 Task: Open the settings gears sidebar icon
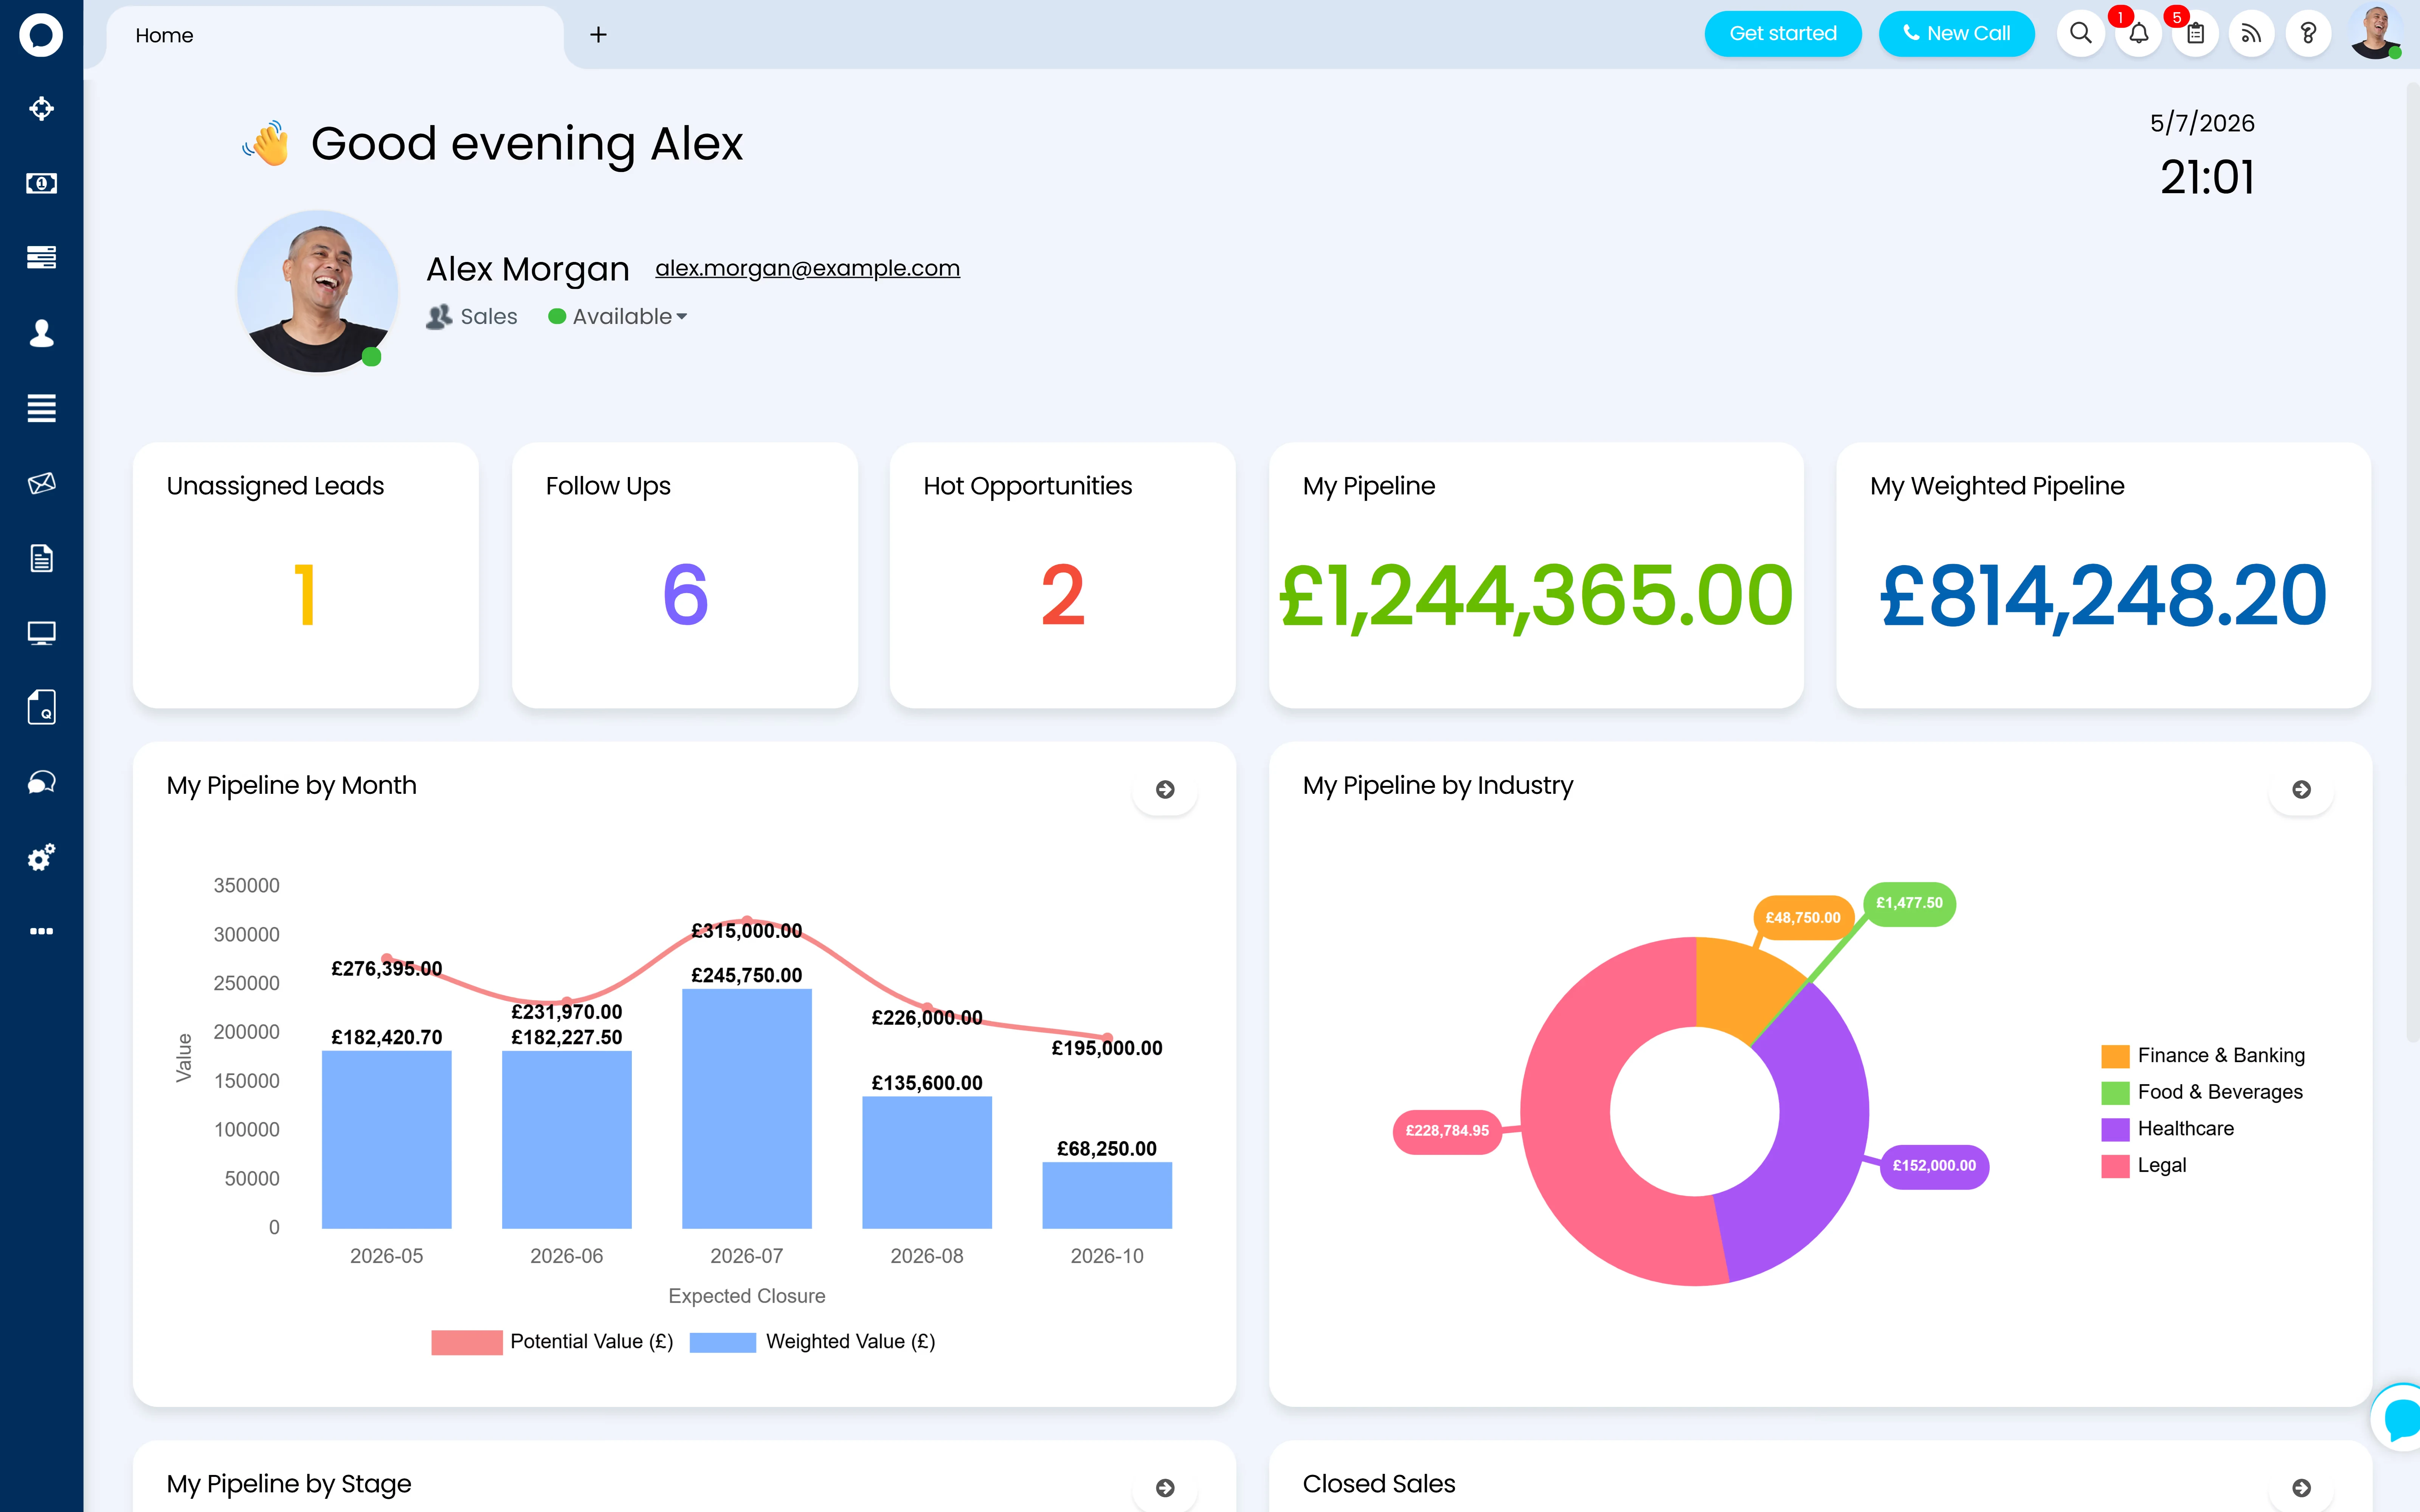click(41, 857)
